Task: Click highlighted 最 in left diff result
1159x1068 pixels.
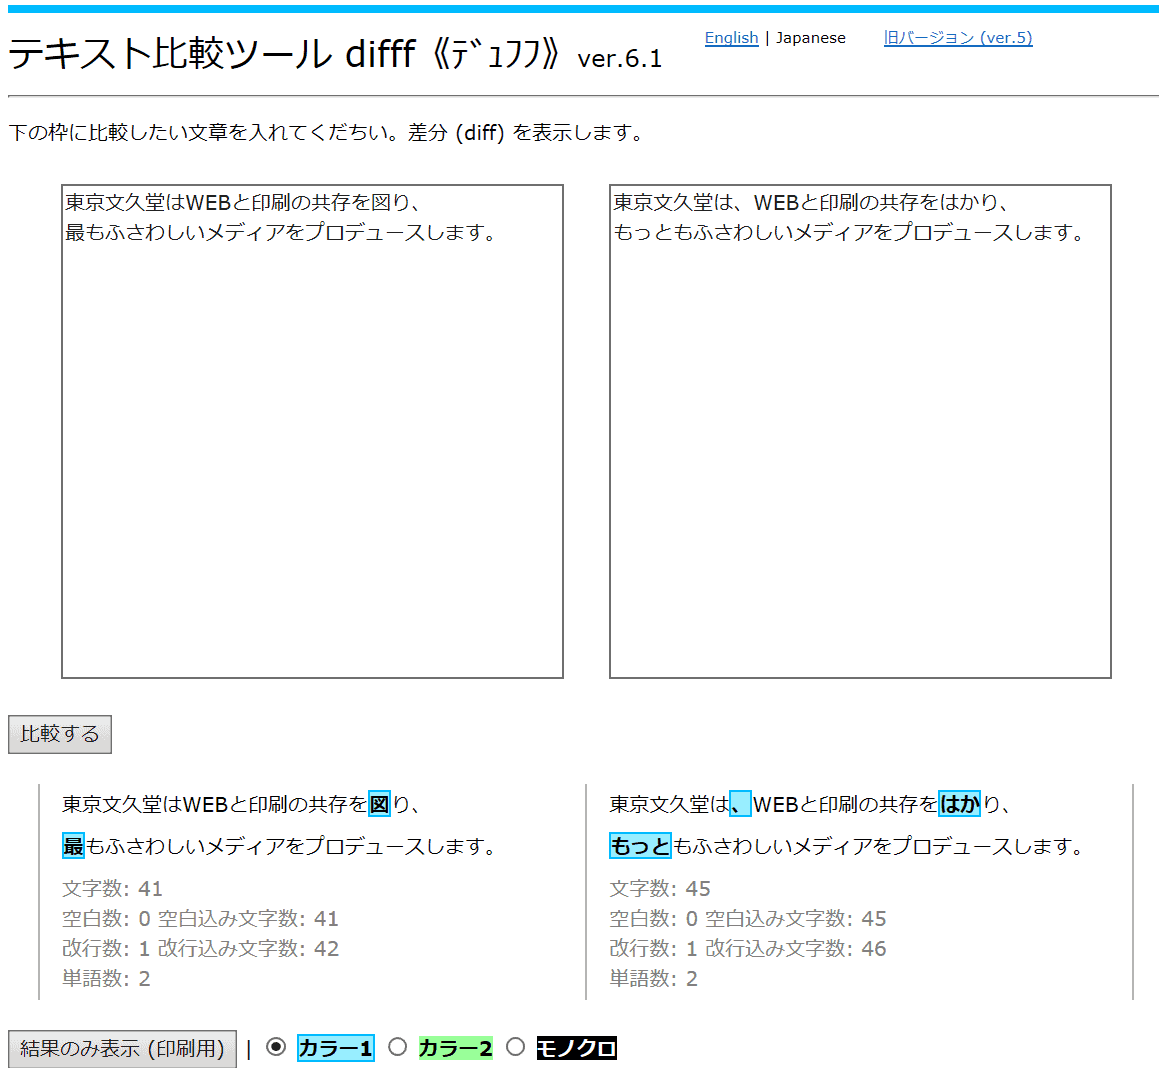Action: [73, 846]
